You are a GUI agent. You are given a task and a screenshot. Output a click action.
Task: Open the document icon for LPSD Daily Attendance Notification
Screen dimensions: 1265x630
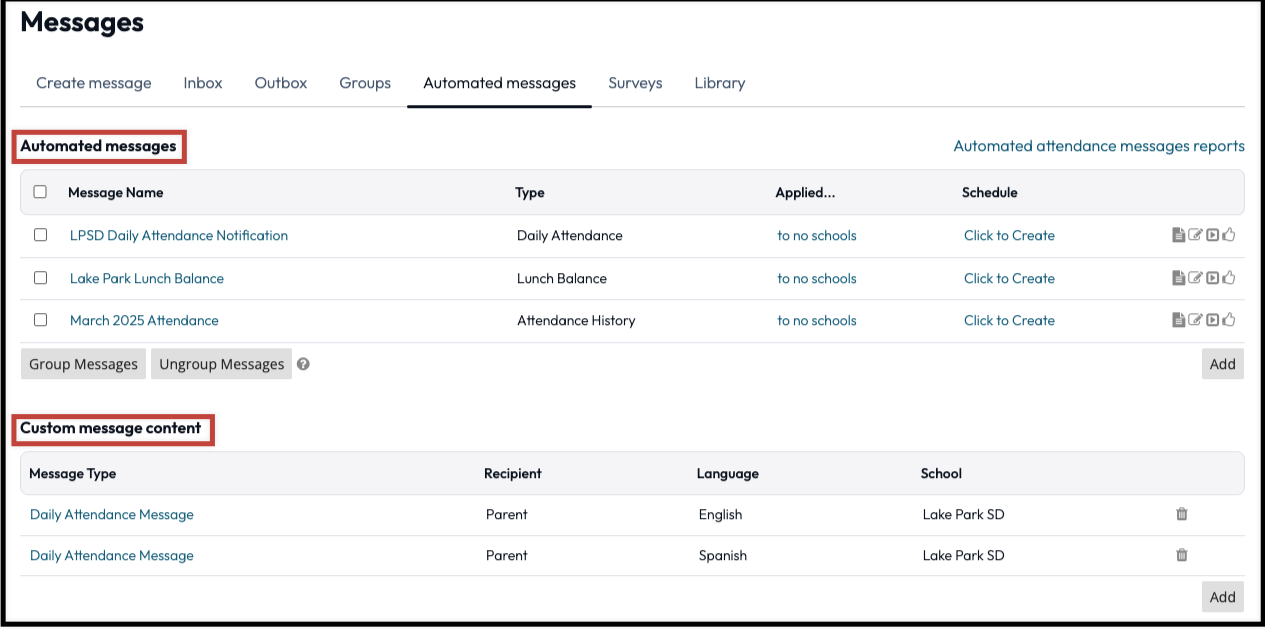[1178, 235]
